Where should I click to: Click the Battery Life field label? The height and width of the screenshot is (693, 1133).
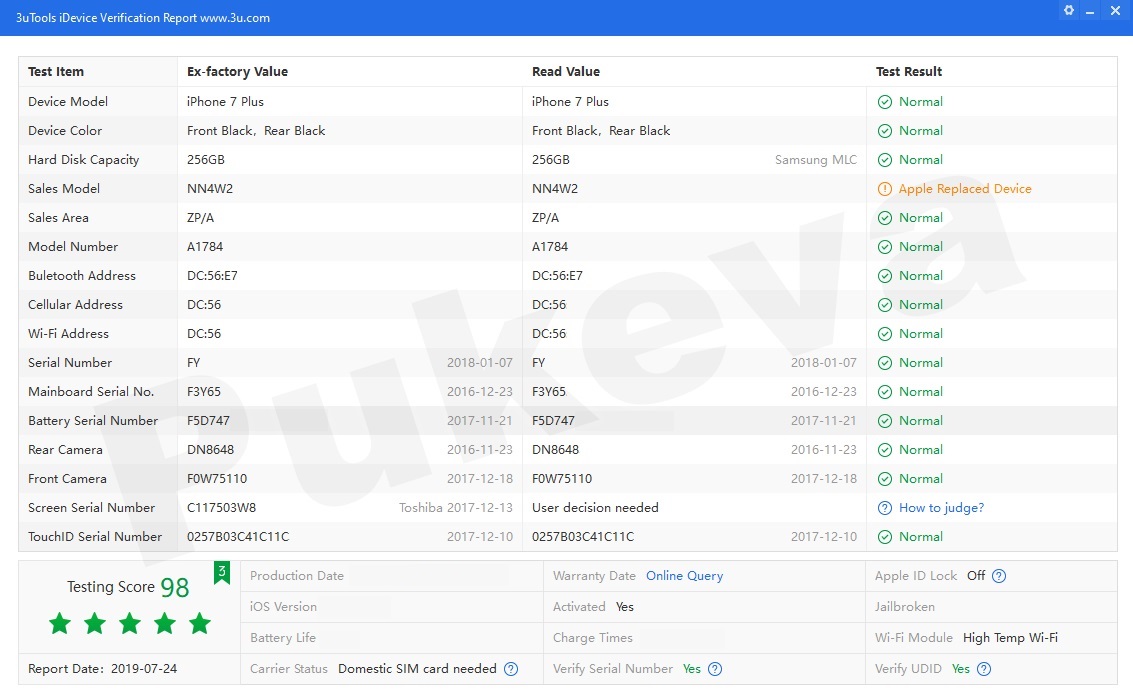[x=283, y=638]
